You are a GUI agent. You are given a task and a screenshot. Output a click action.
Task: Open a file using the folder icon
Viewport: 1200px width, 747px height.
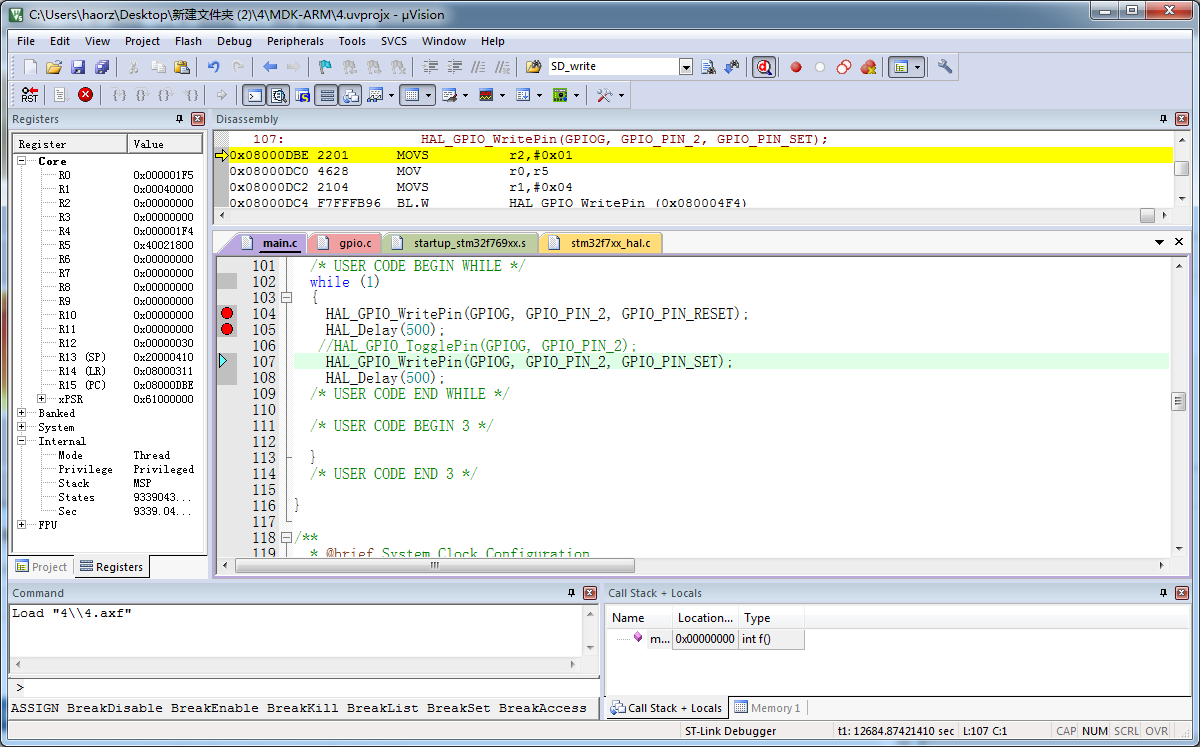[x=54, y=67]
